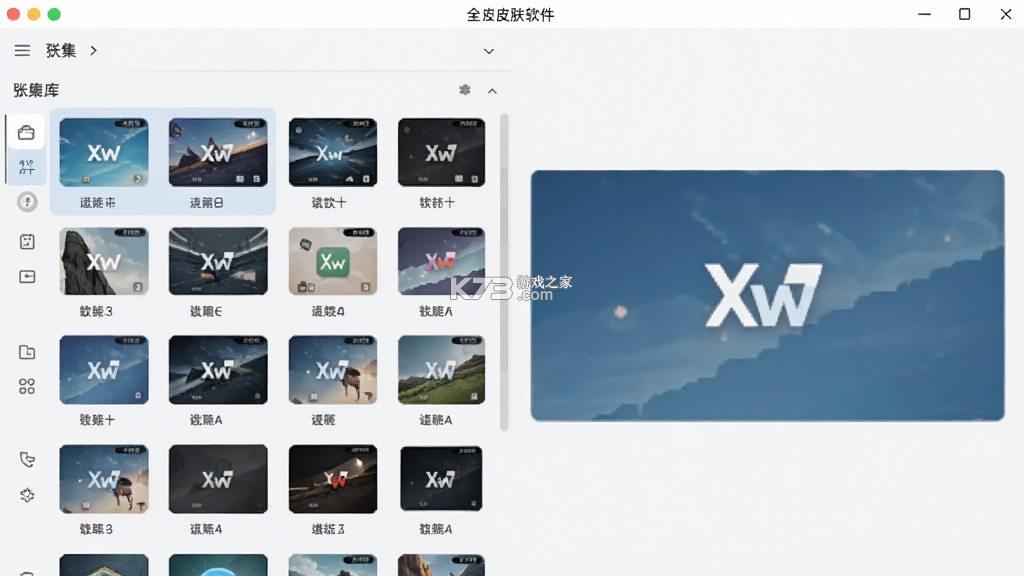Click the 张集 breadcrumb label
Image resolution: width=1024 pixels, height=576 pixels.
pyautogui.click(x=61, y=50)
